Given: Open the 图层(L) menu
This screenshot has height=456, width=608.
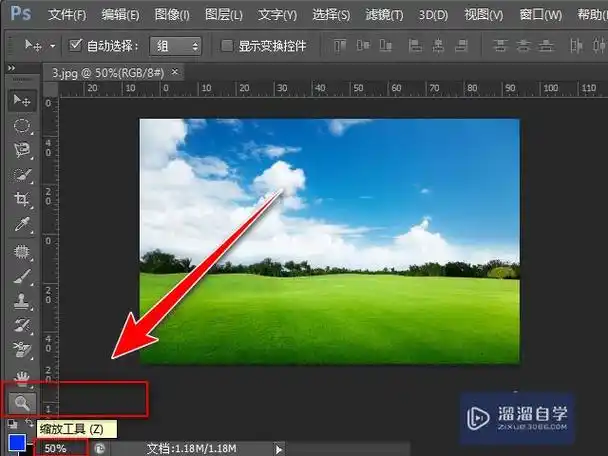Looking at the screenshot, I should click(x=224, y=15).
